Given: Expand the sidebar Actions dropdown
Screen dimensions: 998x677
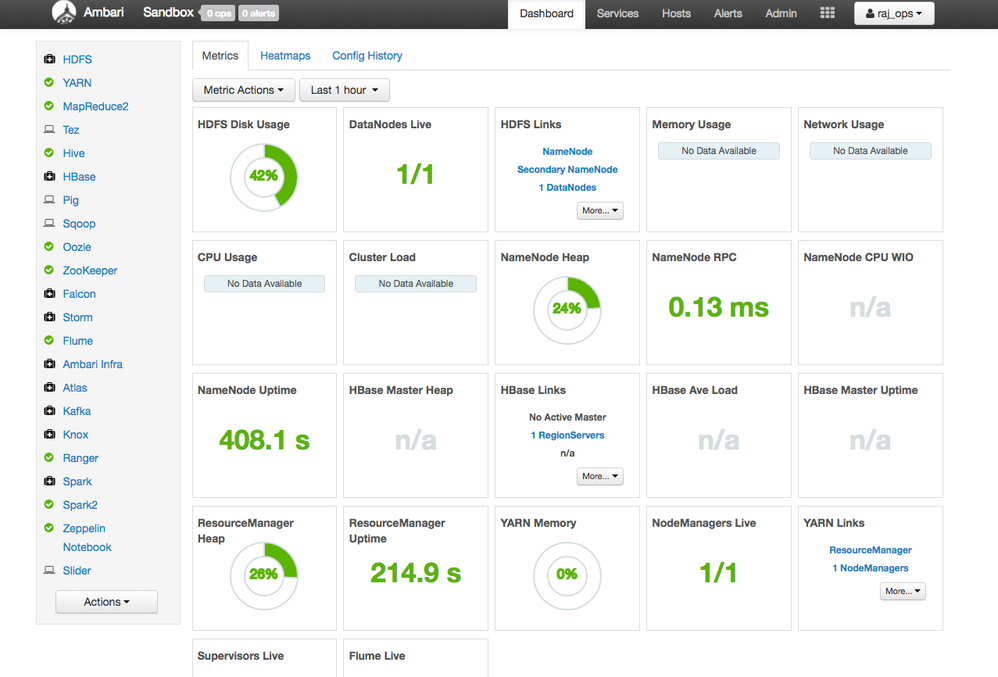Looking at the screenshot, I should (106, 602).
